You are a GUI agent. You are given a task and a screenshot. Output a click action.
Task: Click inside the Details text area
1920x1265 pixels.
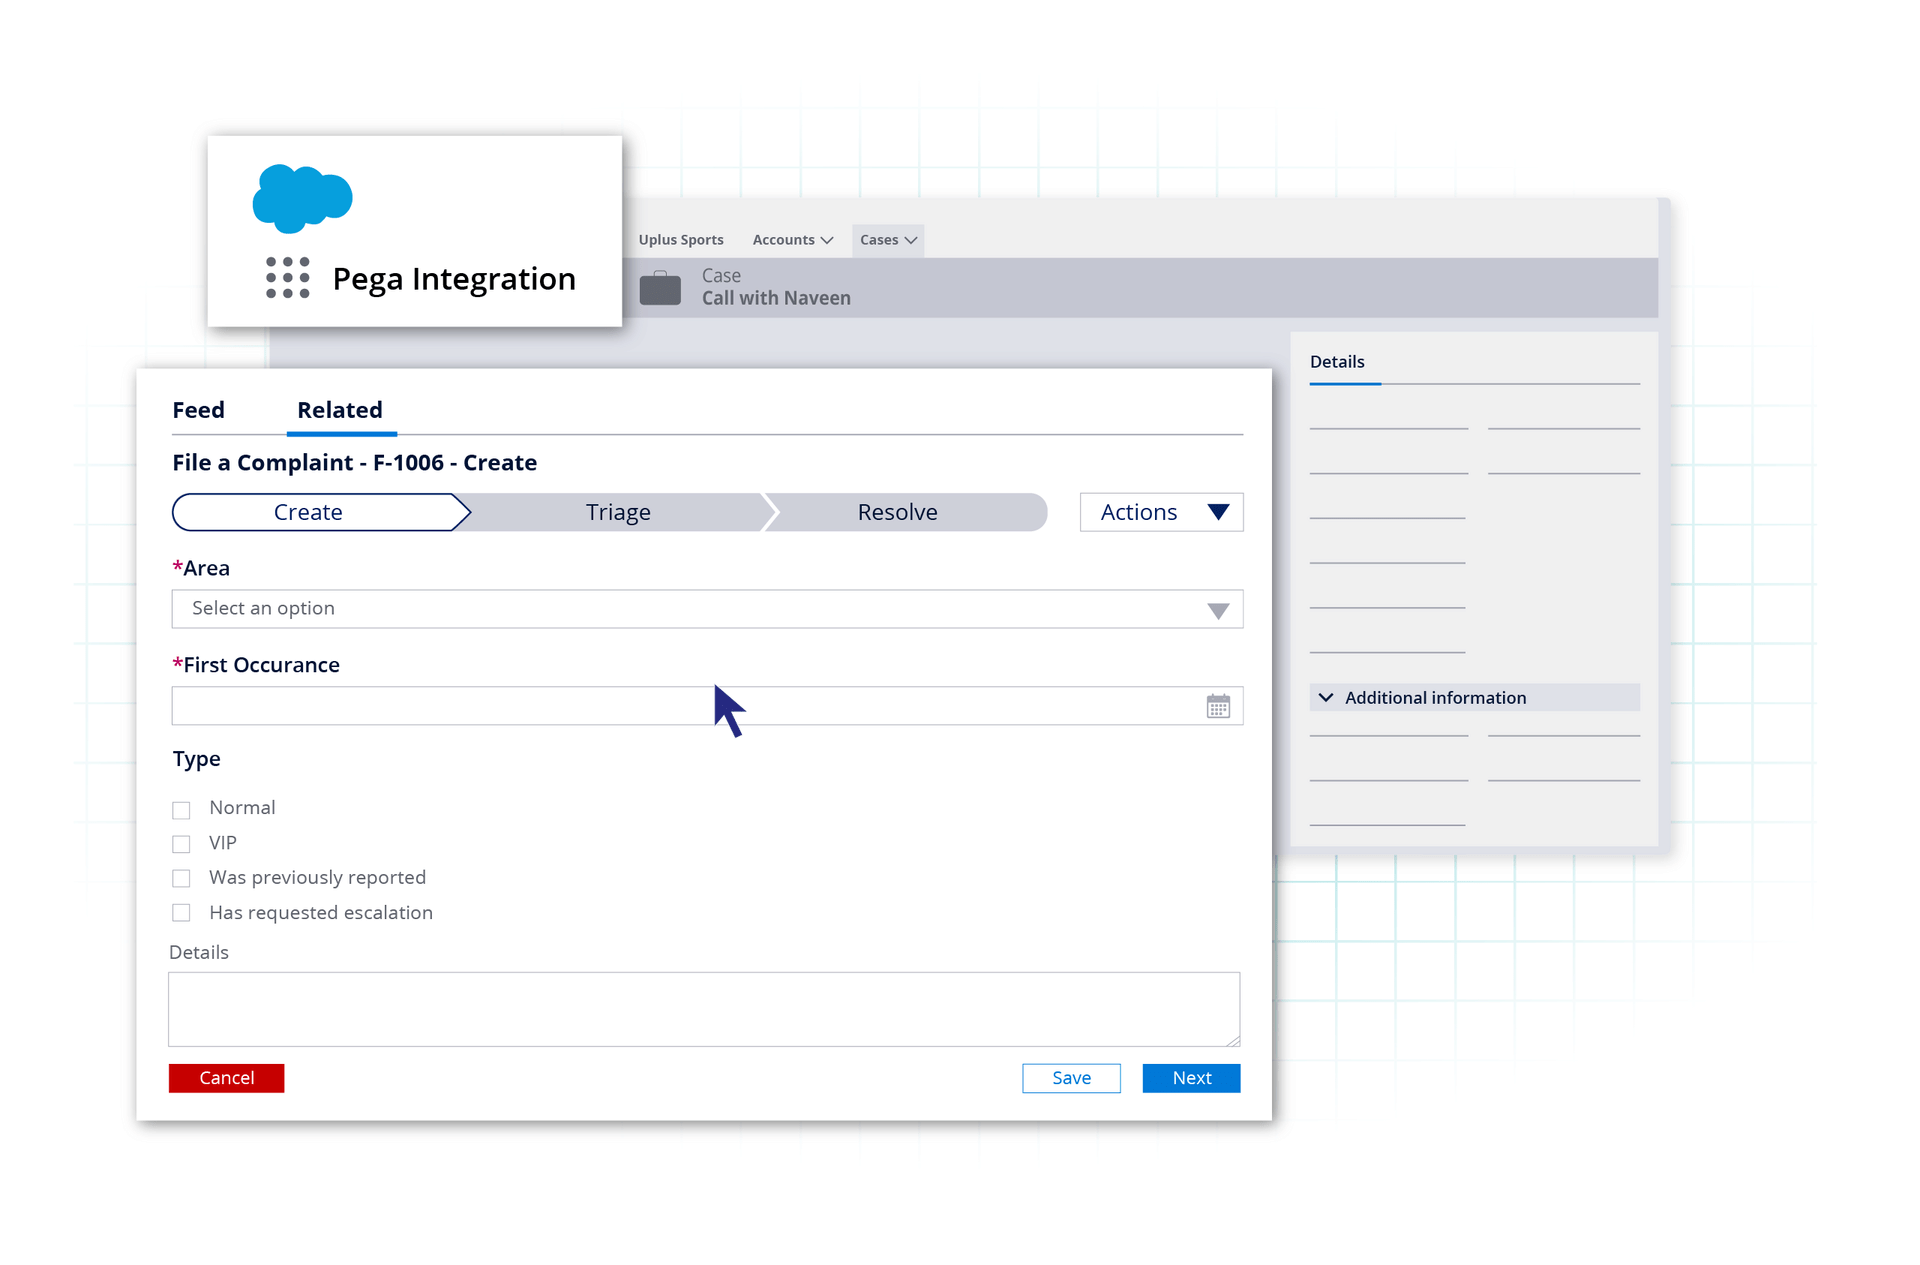tap(703, 1009)
